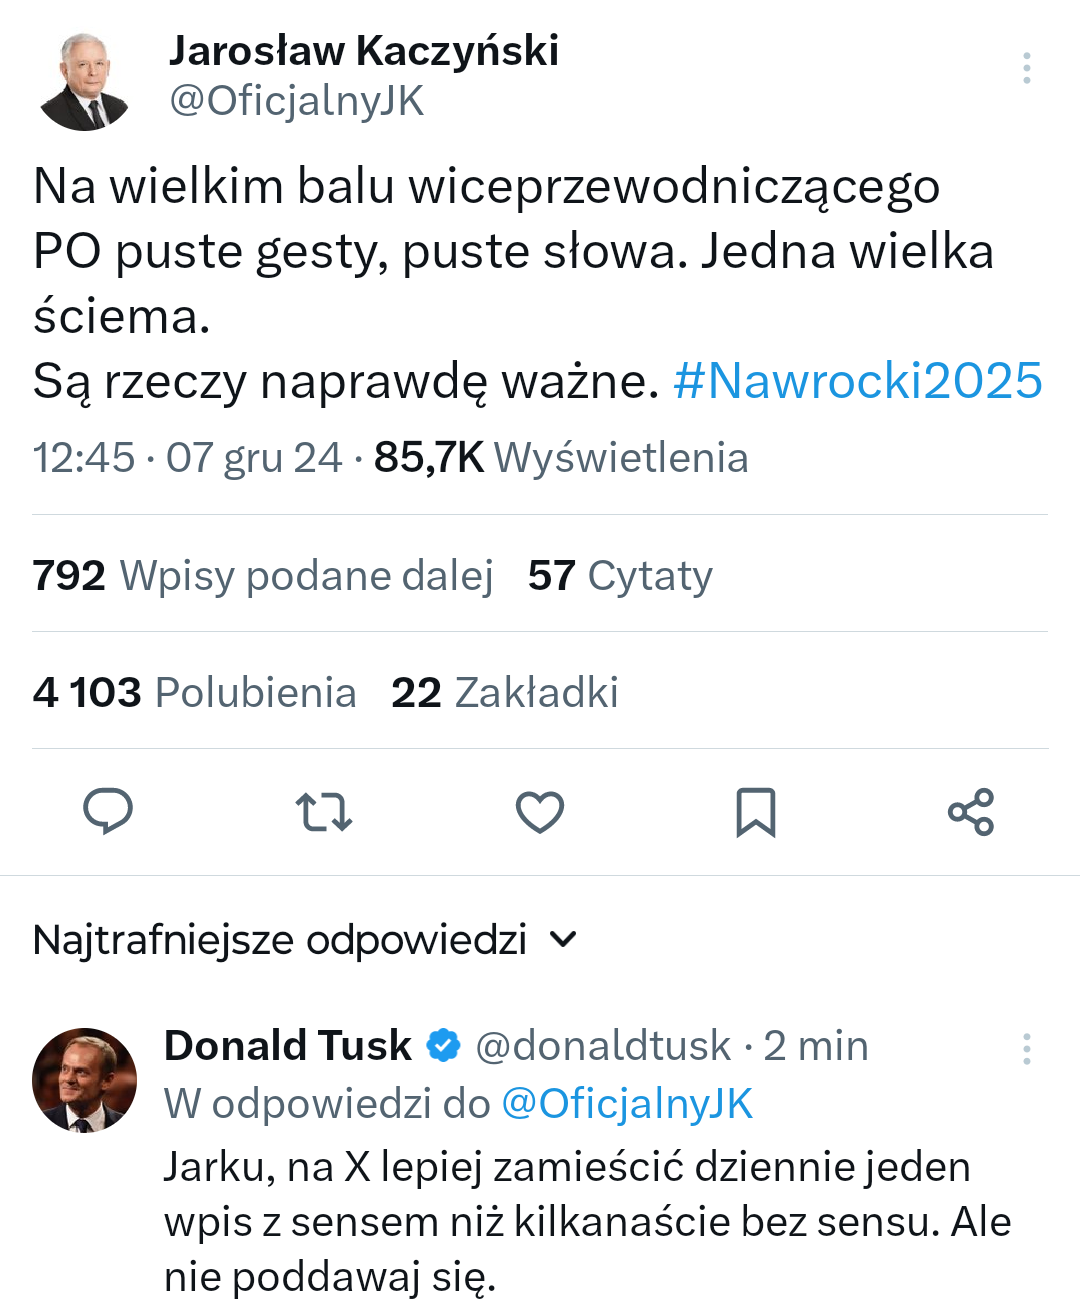
Task: Open the #Nawrocki2025 hashtag
Action: (x=858, y=381)
